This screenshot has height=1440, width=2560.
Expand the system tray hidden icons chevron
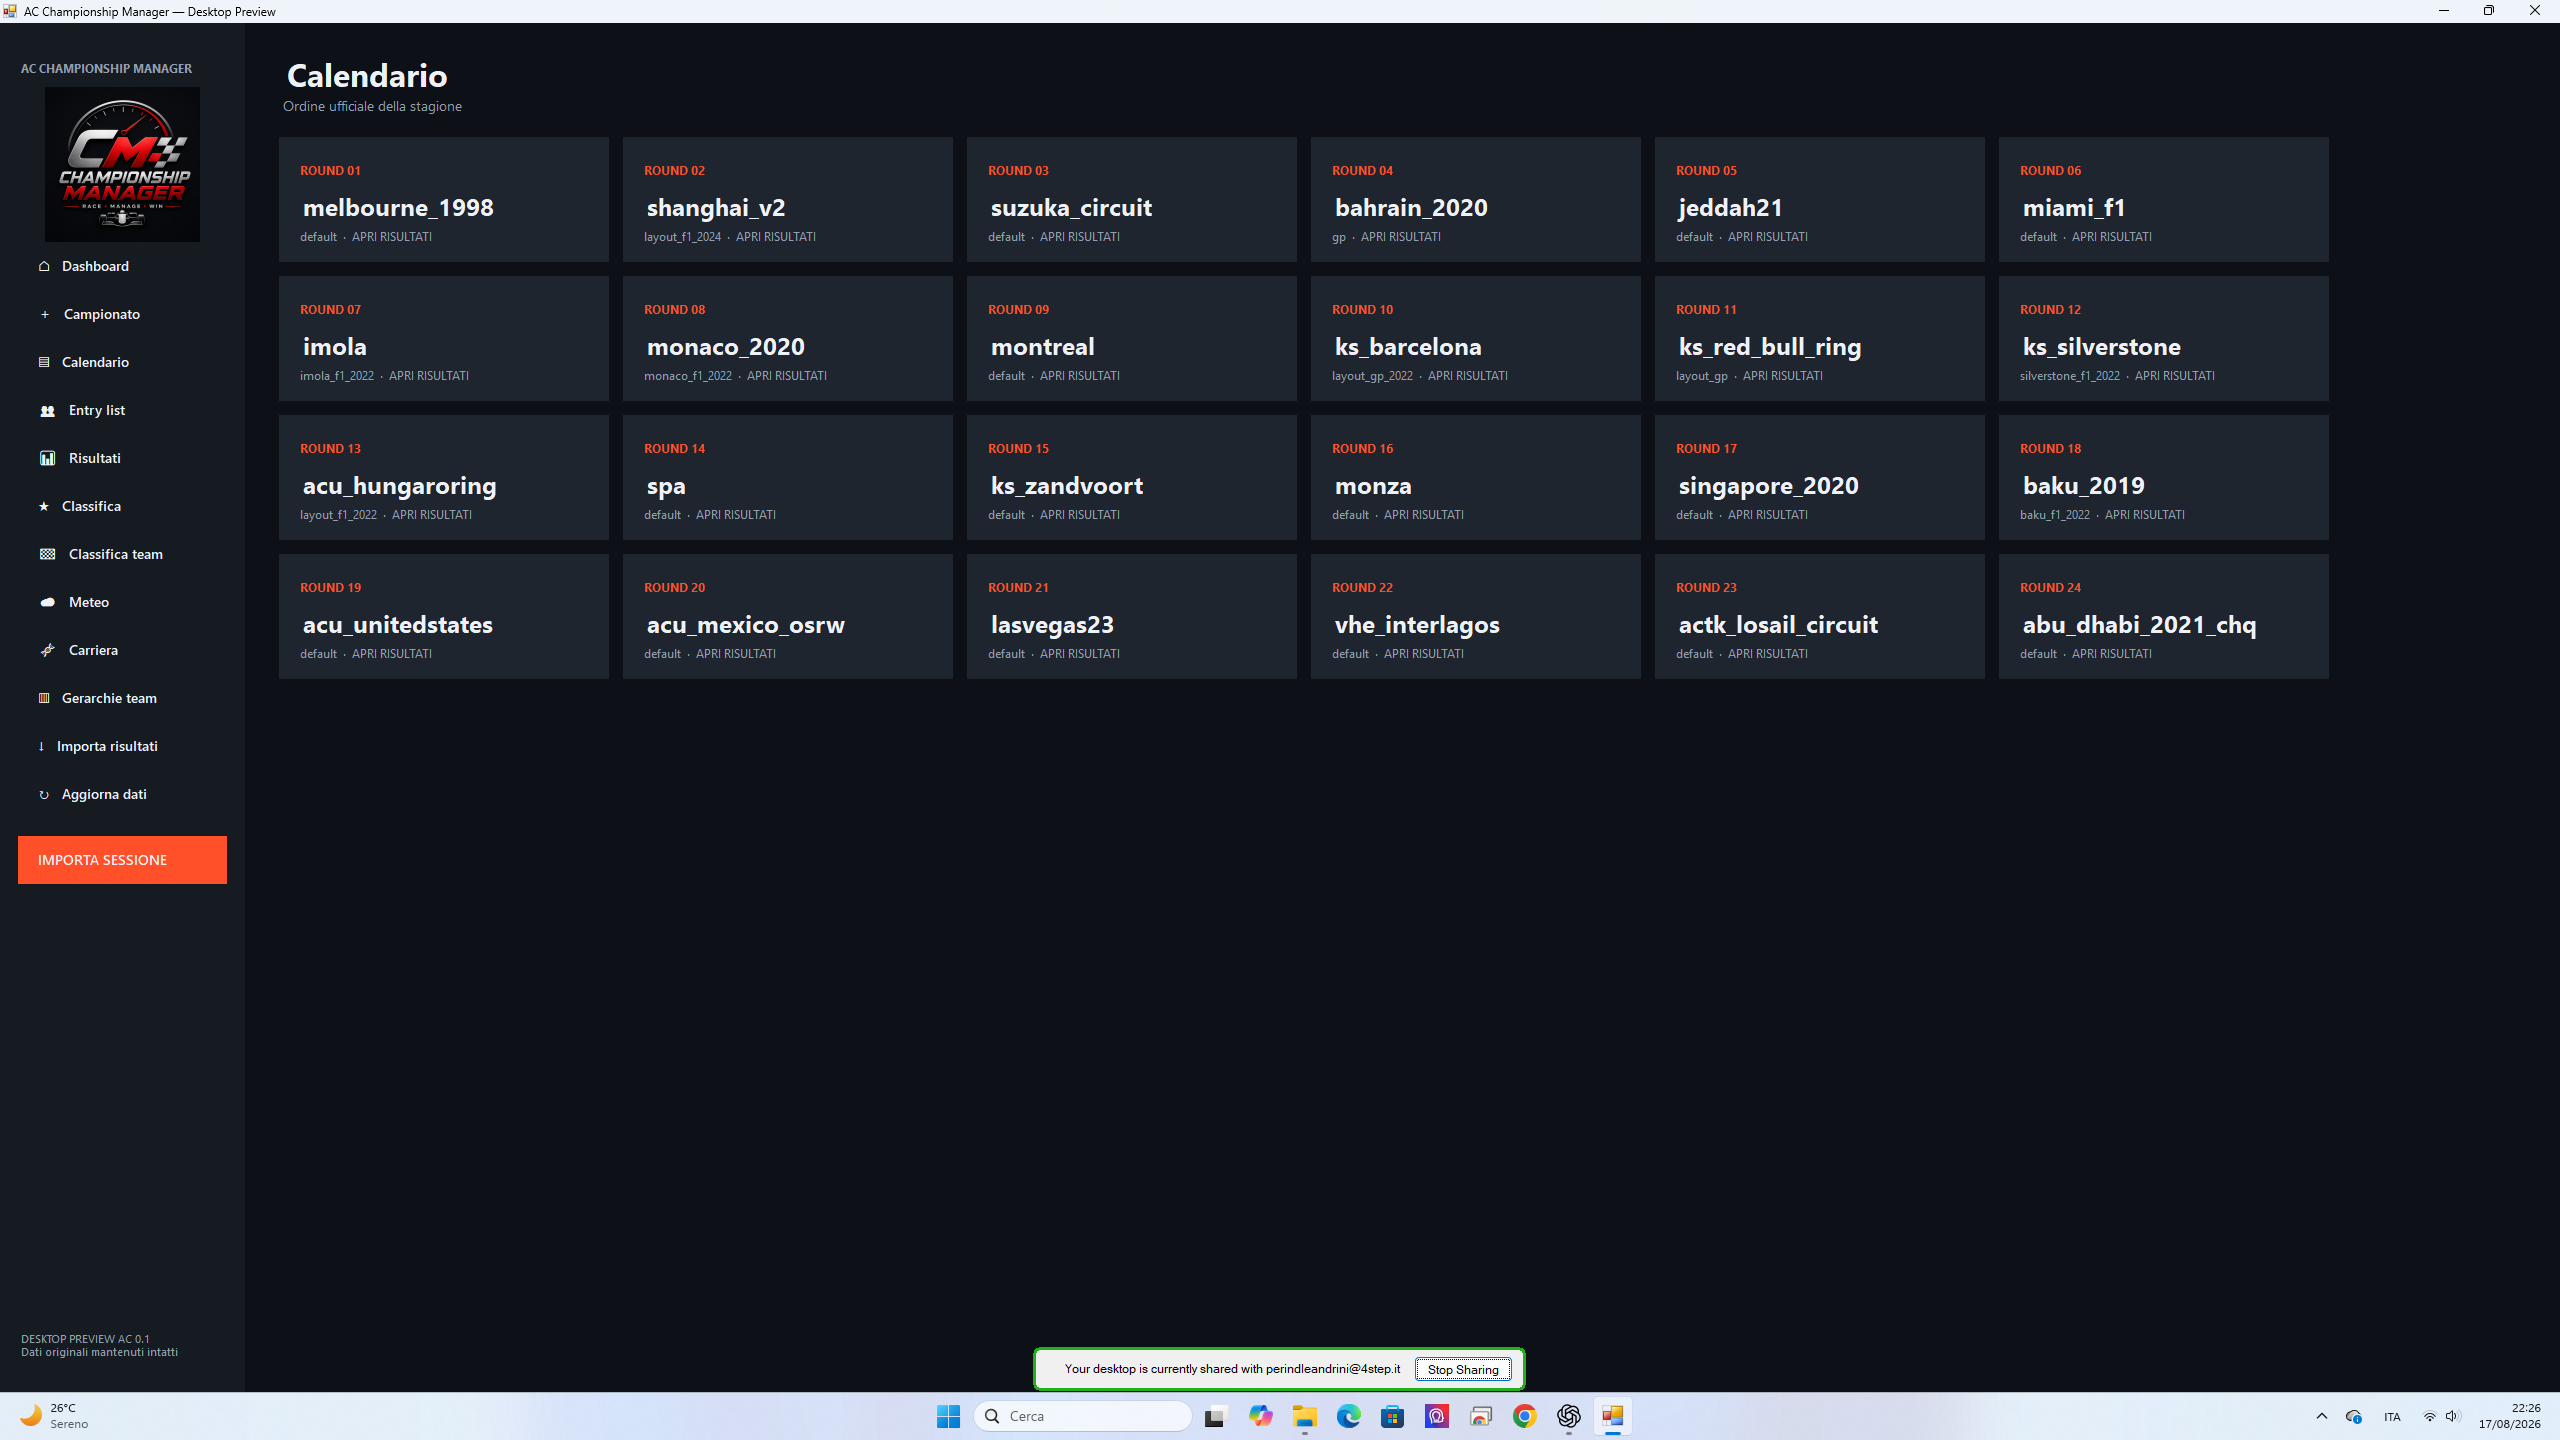pos(2322,1416)
